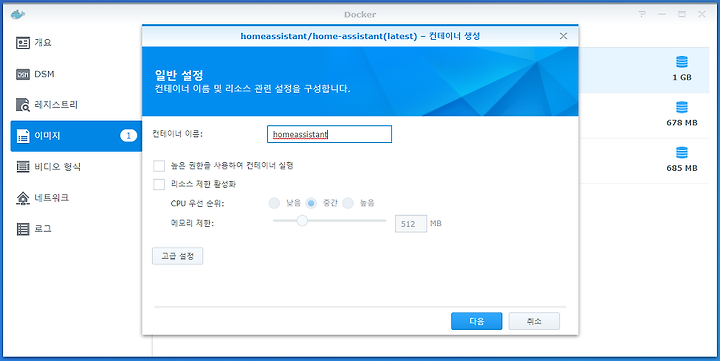Click the 일반 설정 heading text
This screenshot has height=361, width=720.
pos(180,75)
